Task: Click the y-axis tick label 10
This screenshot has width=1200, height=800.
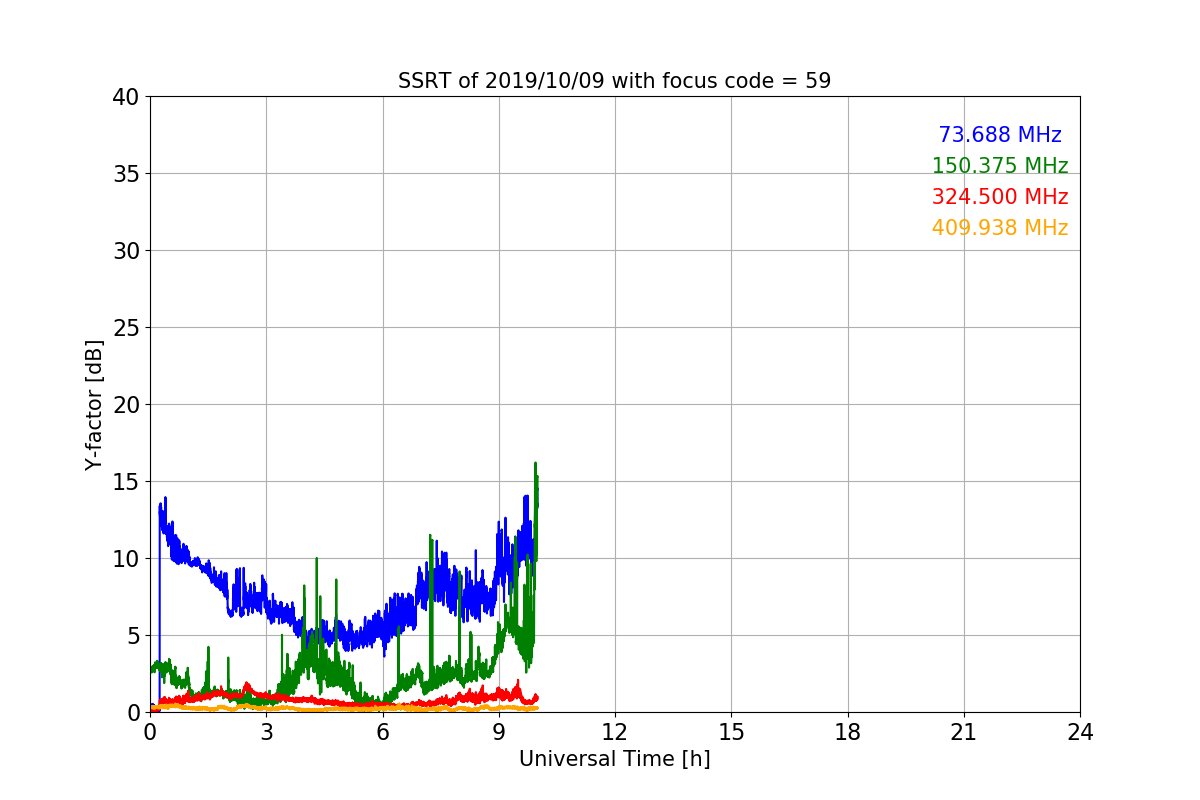Action: [125, 559]
